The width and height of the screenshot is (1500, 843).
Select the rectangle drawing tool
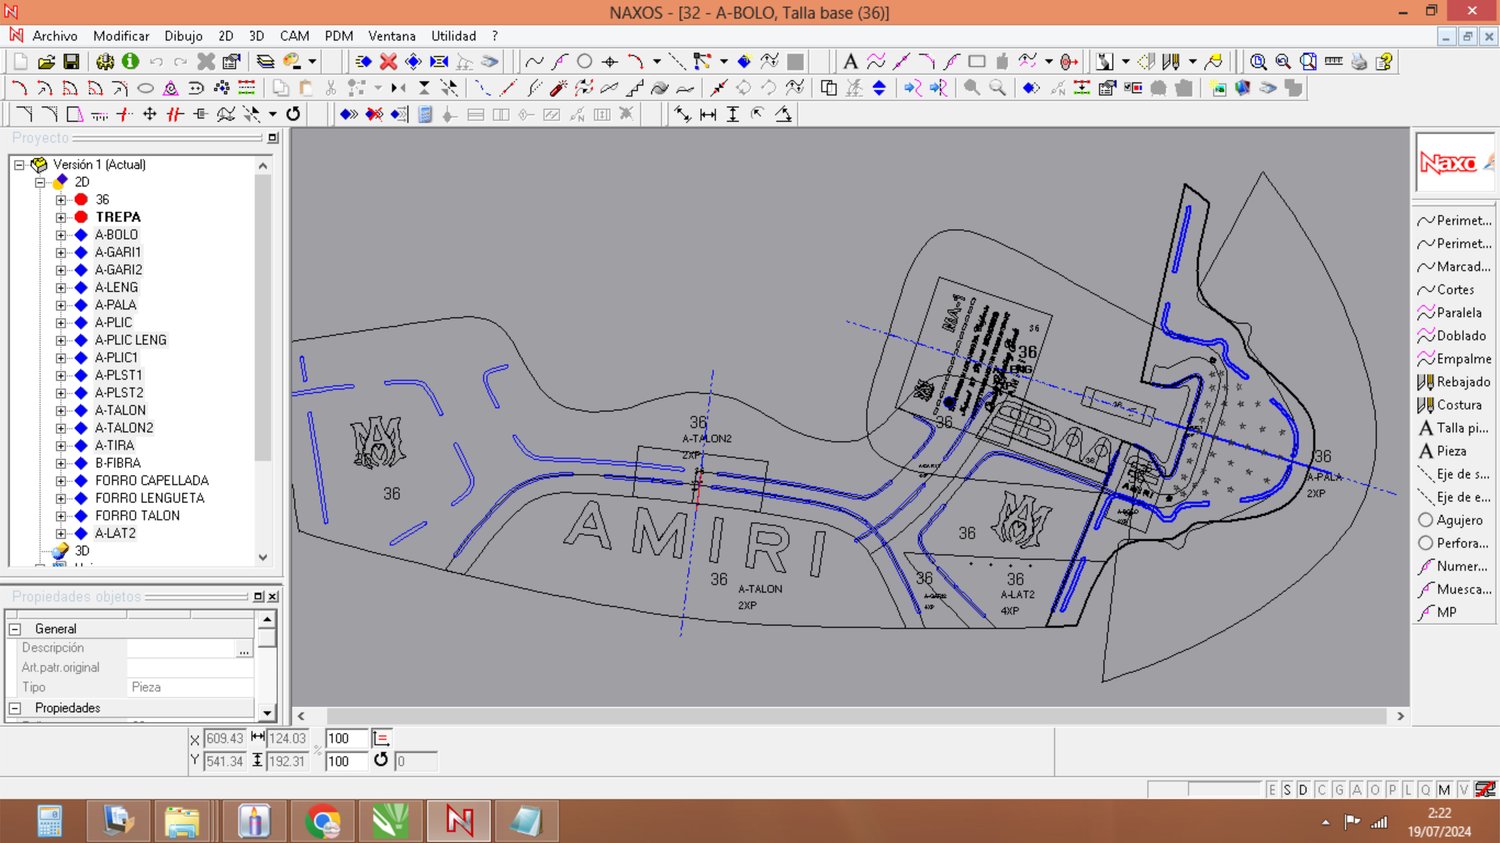click(977, 62)
